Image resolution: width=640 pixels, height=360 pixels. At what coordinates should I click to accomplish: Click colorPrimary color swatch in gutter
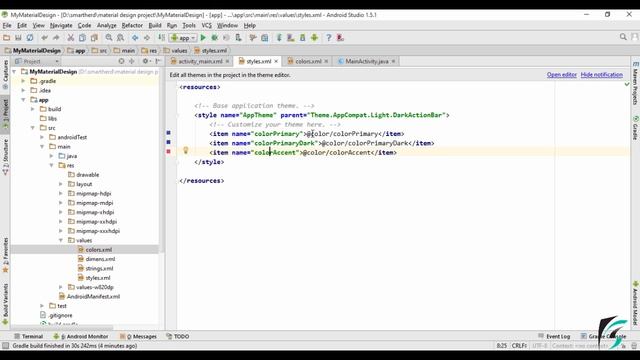(168, 133)
